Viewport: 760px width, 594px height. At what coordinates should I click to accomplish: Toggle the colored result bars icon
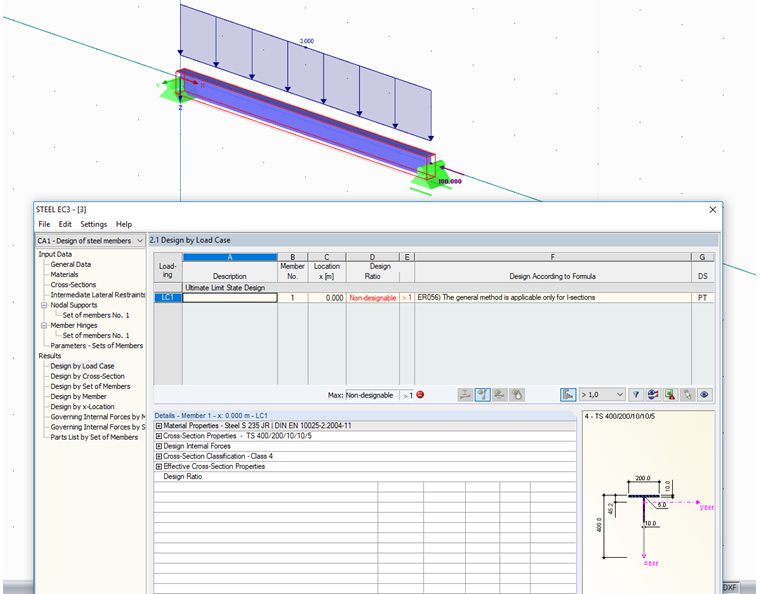[568, 395]
